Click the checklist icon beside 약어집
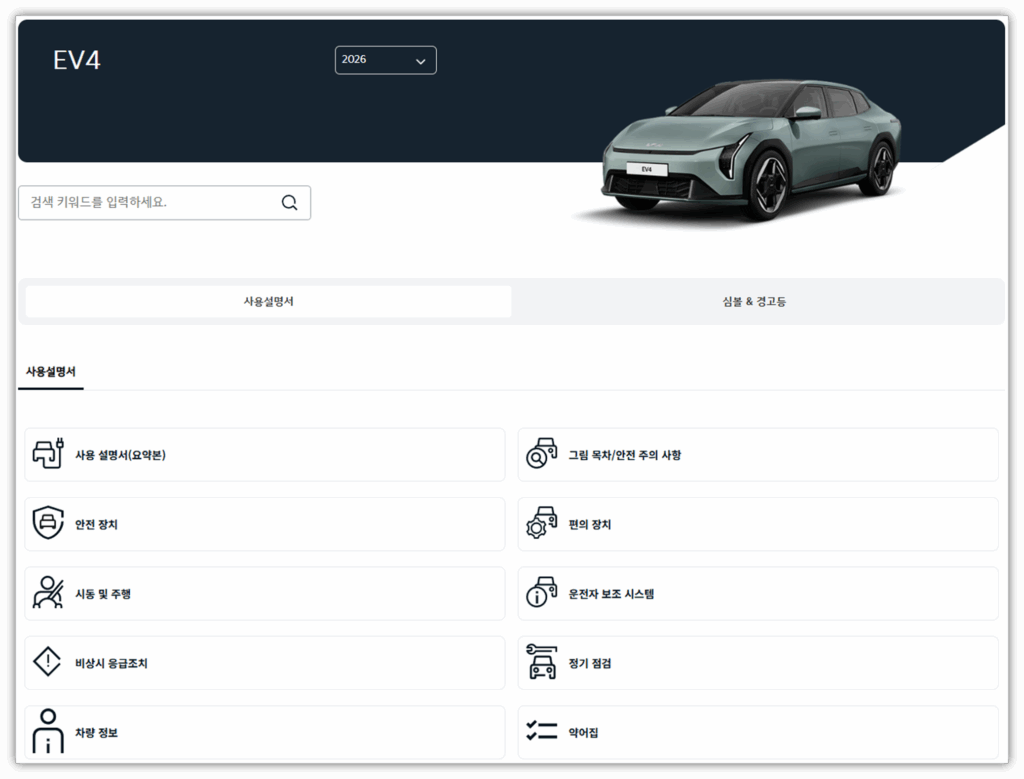The image size is (1024, 779). pyautogui.click(x=541, y=732)
